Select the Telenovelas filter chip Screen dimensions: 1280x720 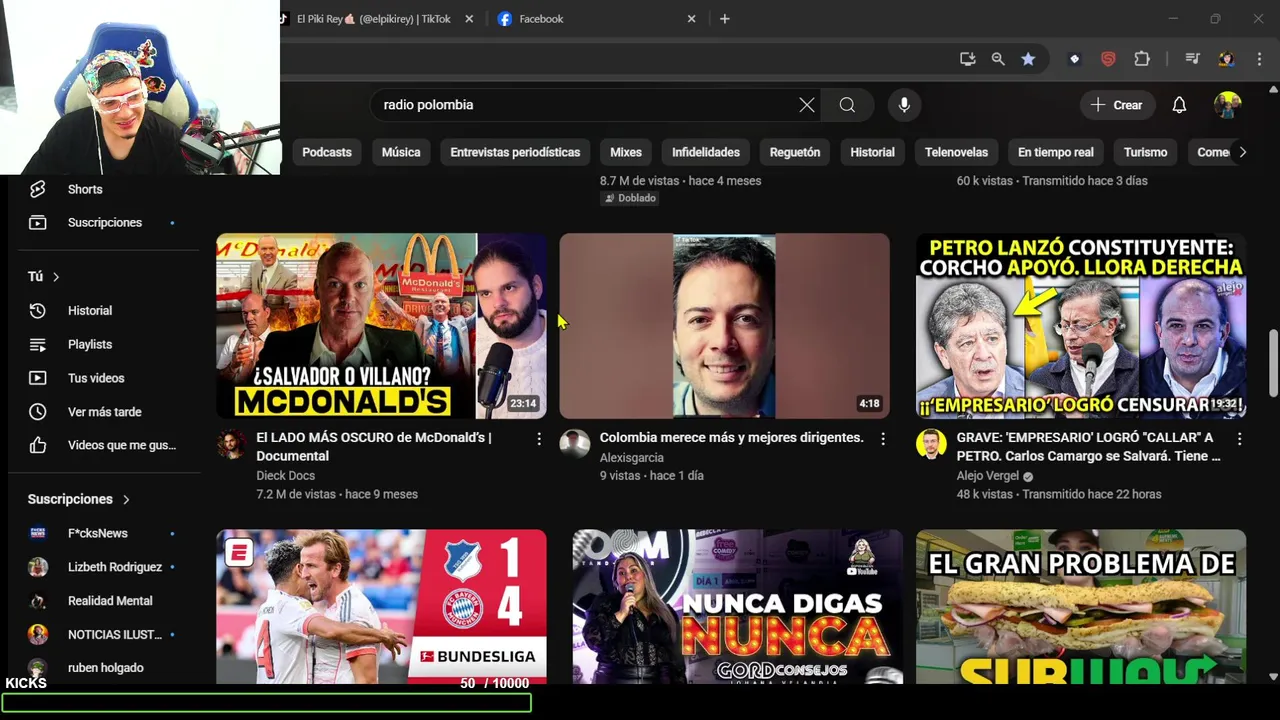click(x=956, y=152)
